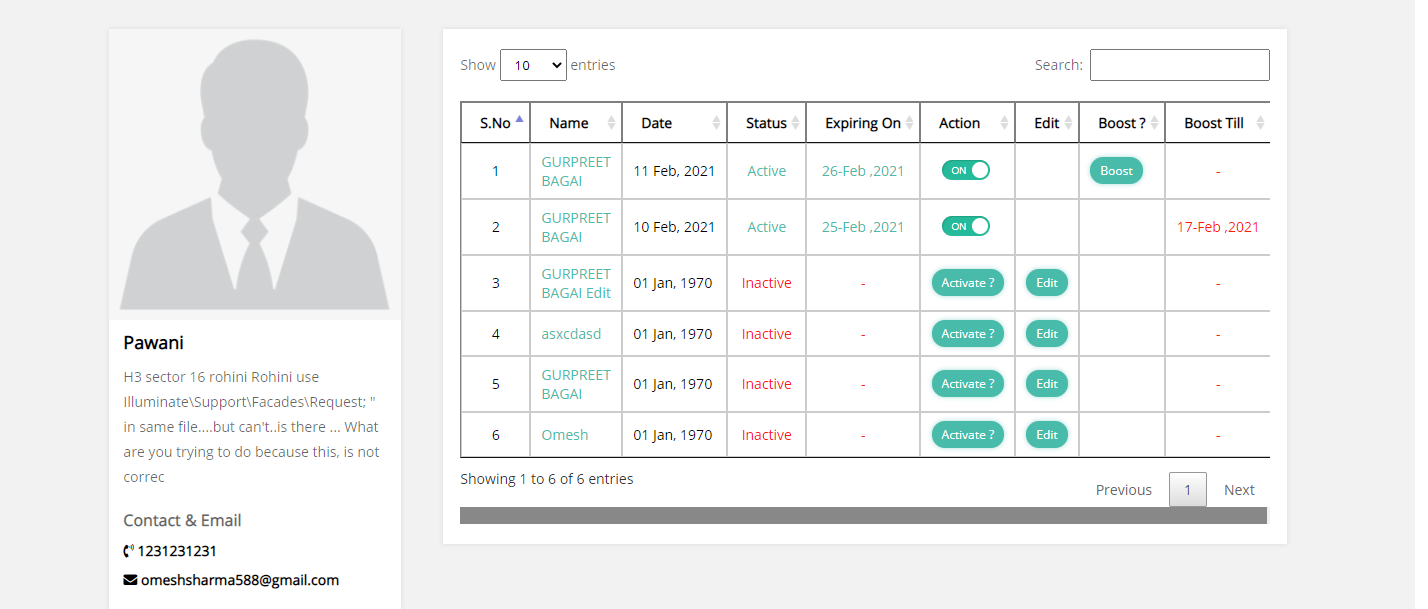Open the show entries dropdown
The height and width of the screenshot is (609, 1428).
point(533,65)
